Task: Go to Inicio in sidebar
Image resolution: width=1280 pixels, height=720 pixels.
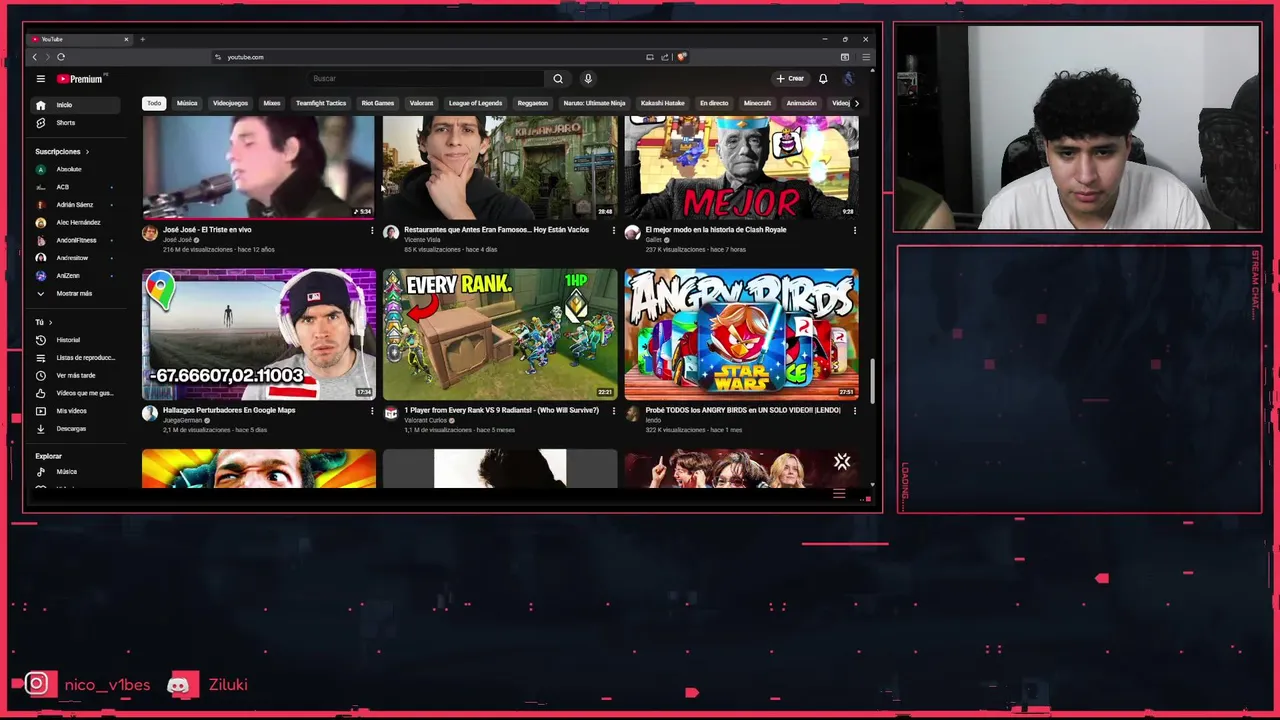Action: [77, 105]
